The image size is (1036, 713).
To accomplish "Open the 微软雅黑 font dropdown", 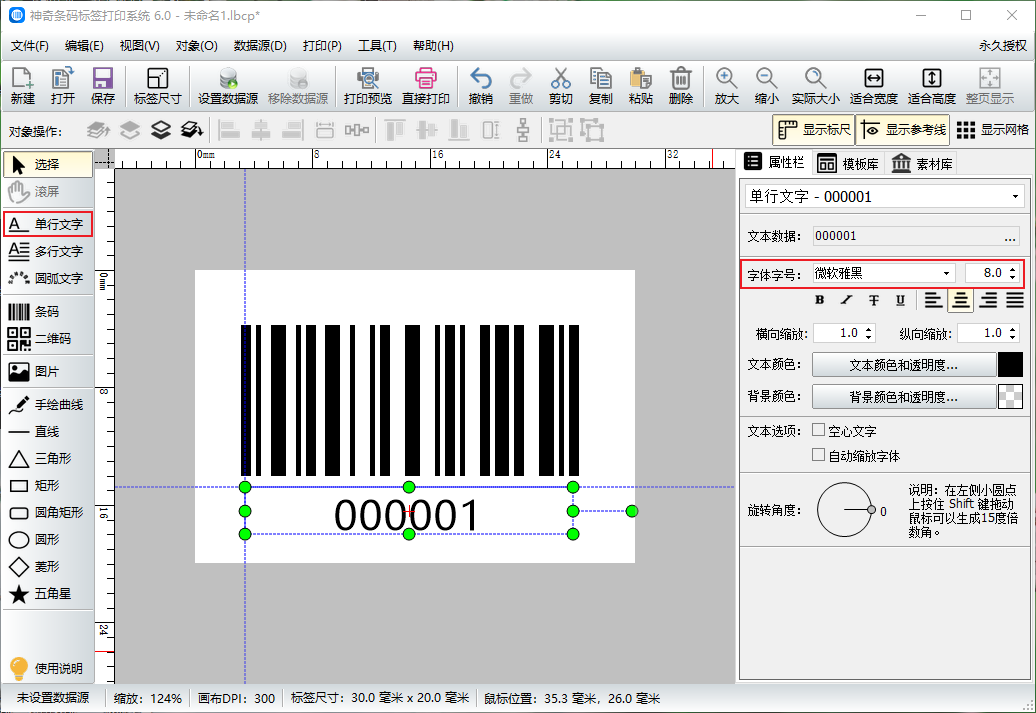I will 946,273.
